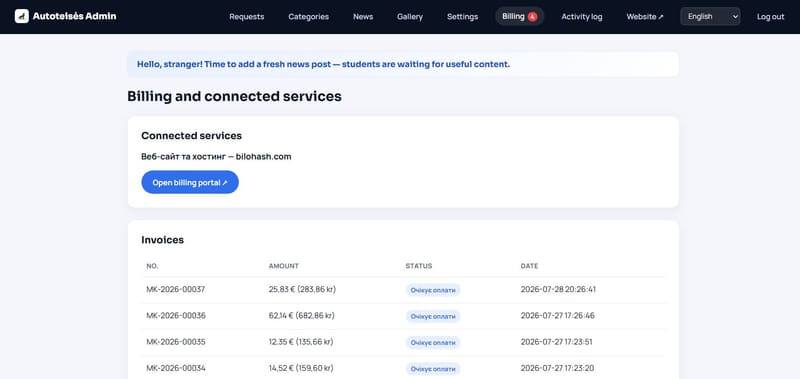Click the Date column header
800x379 pixels.
(529, 266)
